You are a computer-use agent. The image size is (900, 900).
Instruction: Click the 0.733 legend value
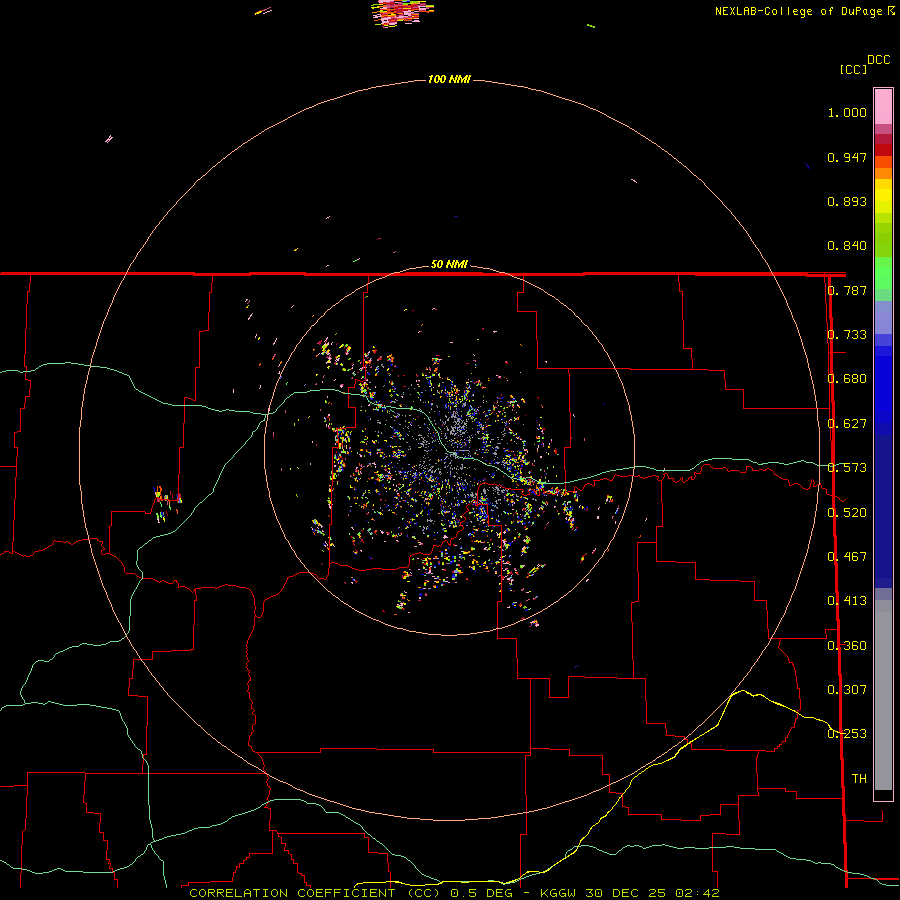pyautogui.click(x=847, y=335)
